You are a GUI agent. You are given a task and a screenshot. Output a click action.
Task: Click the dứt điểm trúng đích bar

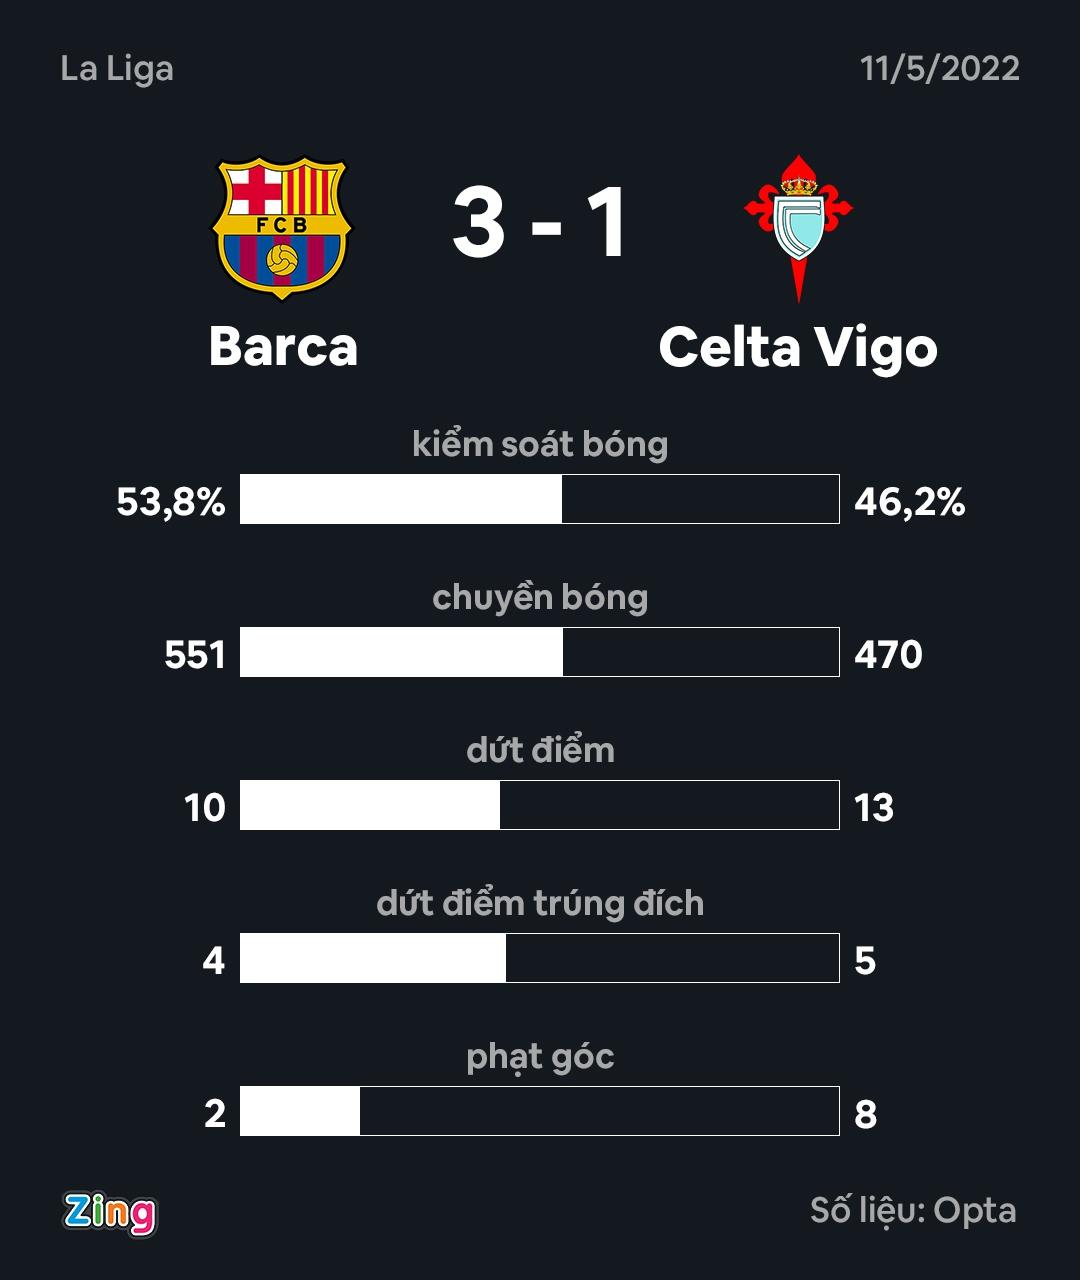coord(540,958)
